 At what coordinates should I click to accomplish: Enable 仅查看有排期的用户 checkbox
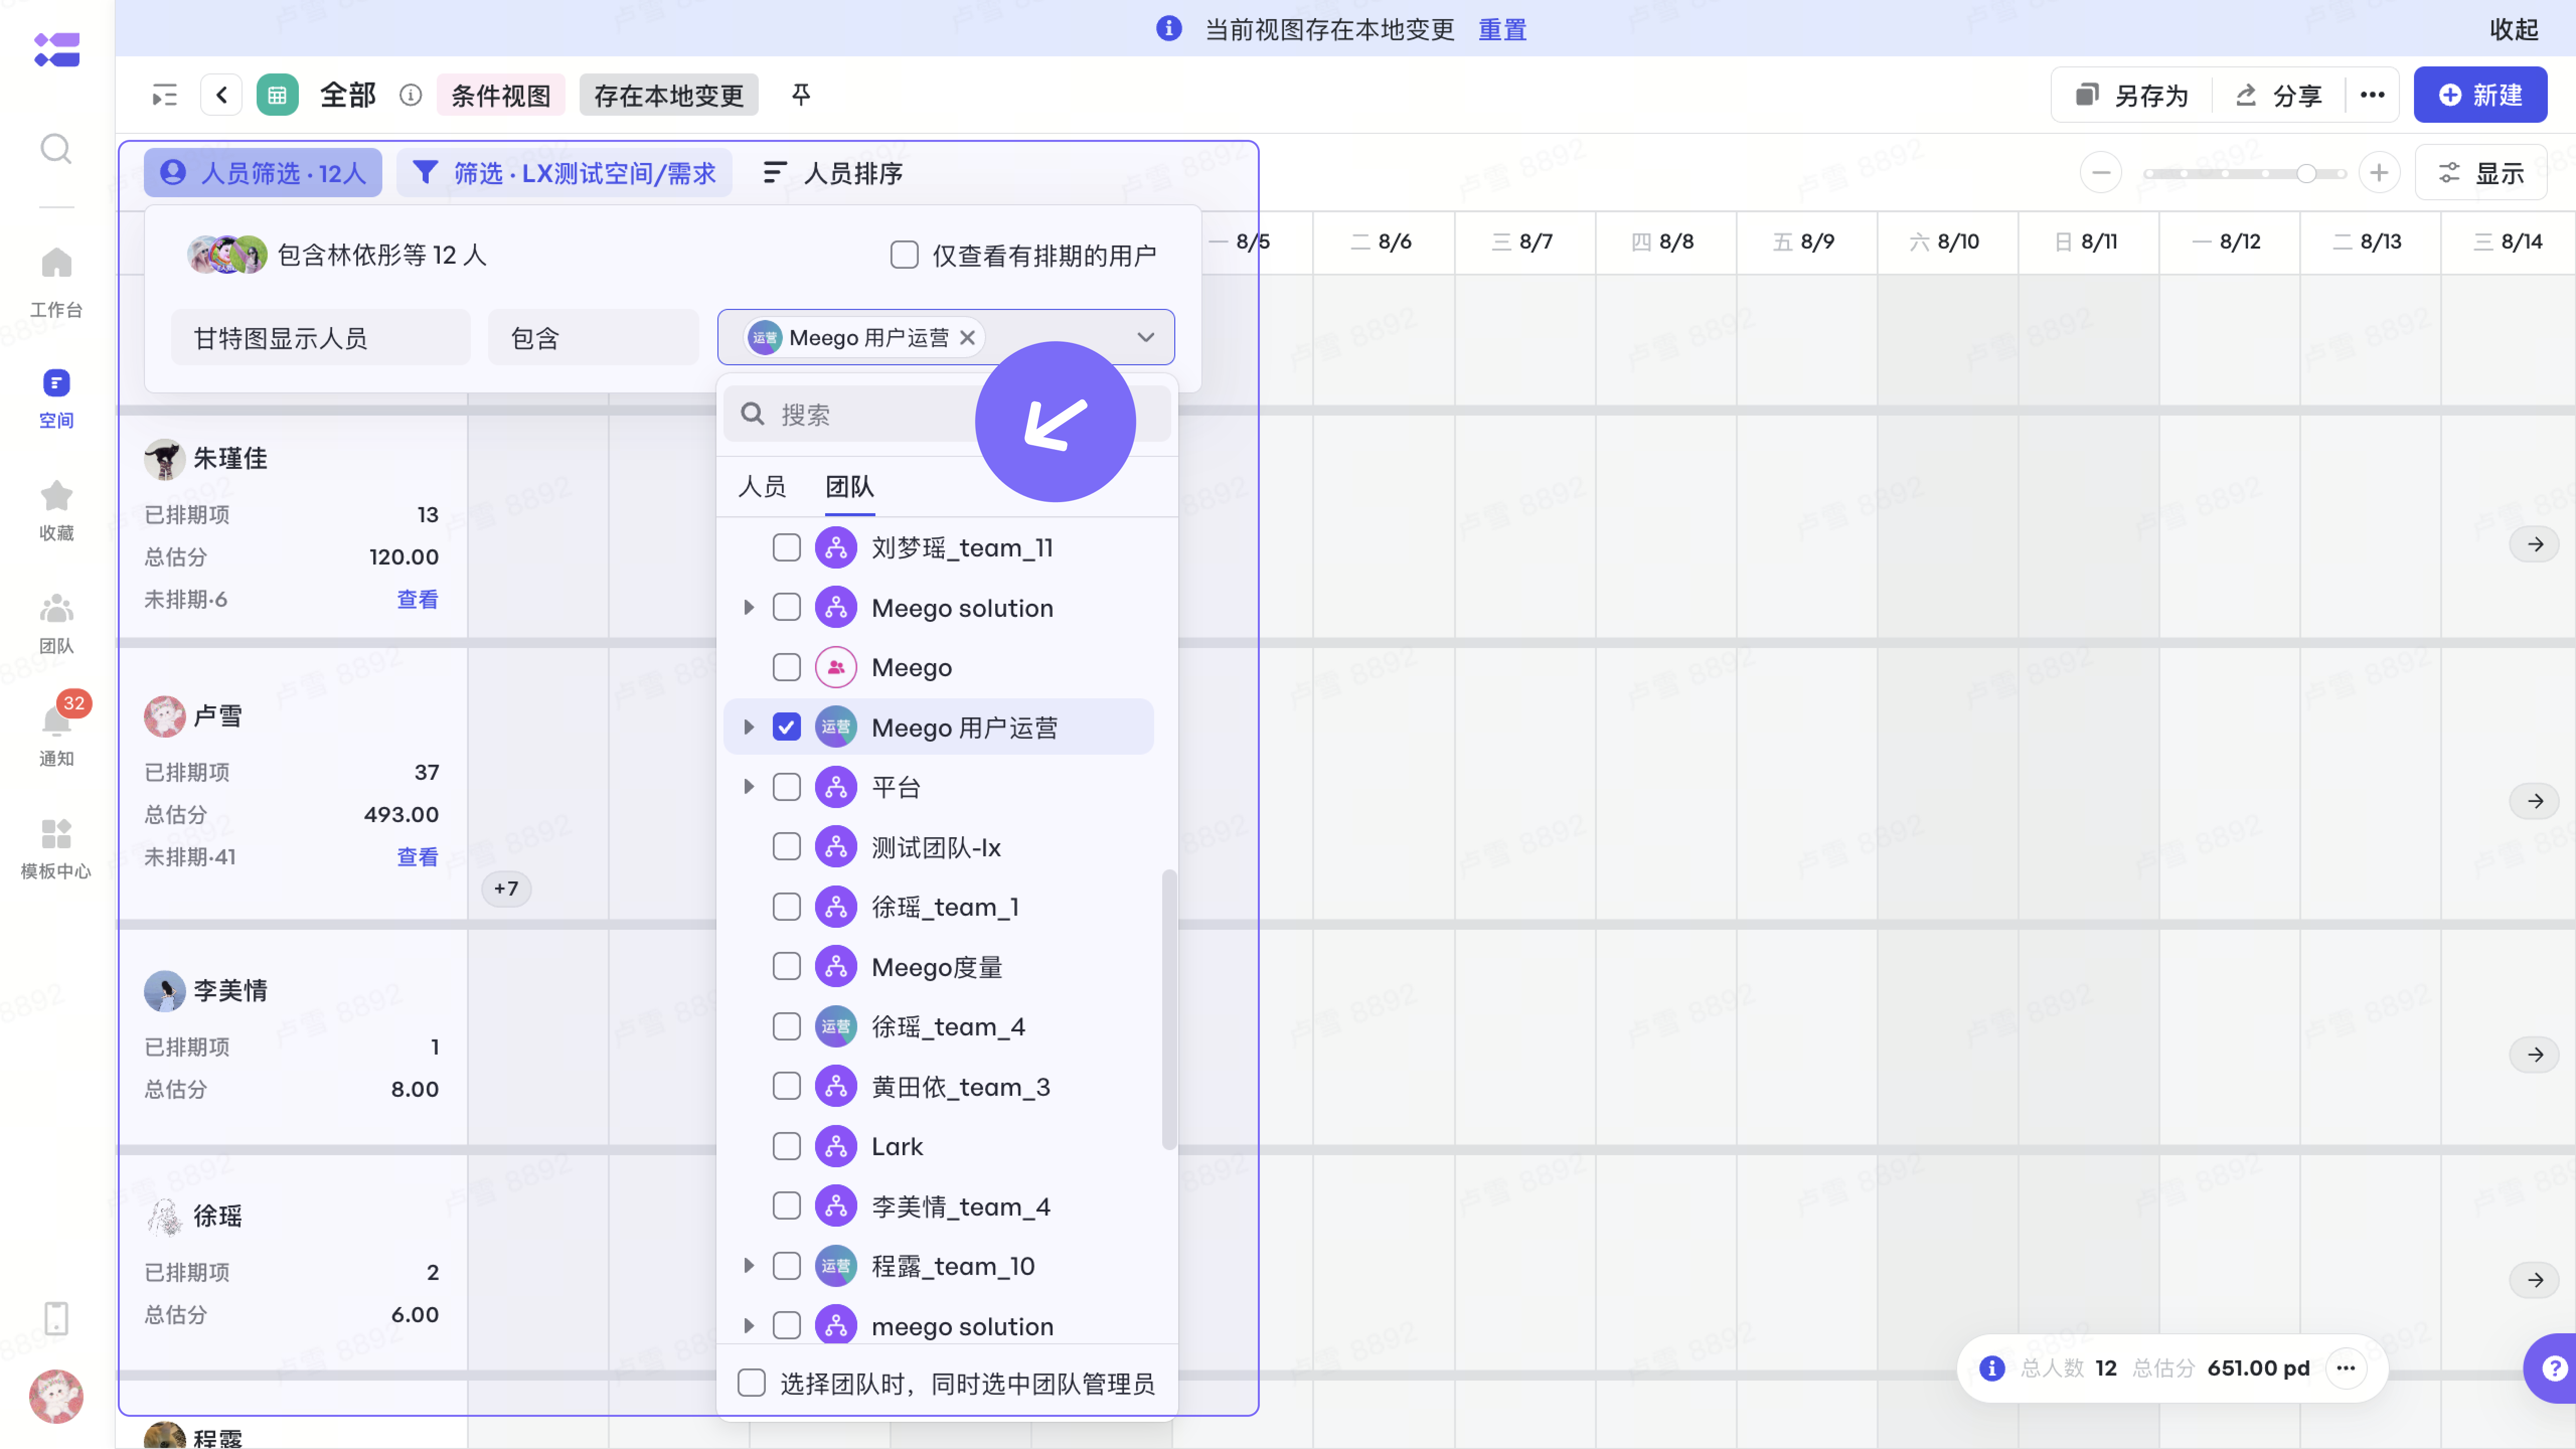pyautogui.click(x=904, y=255)
